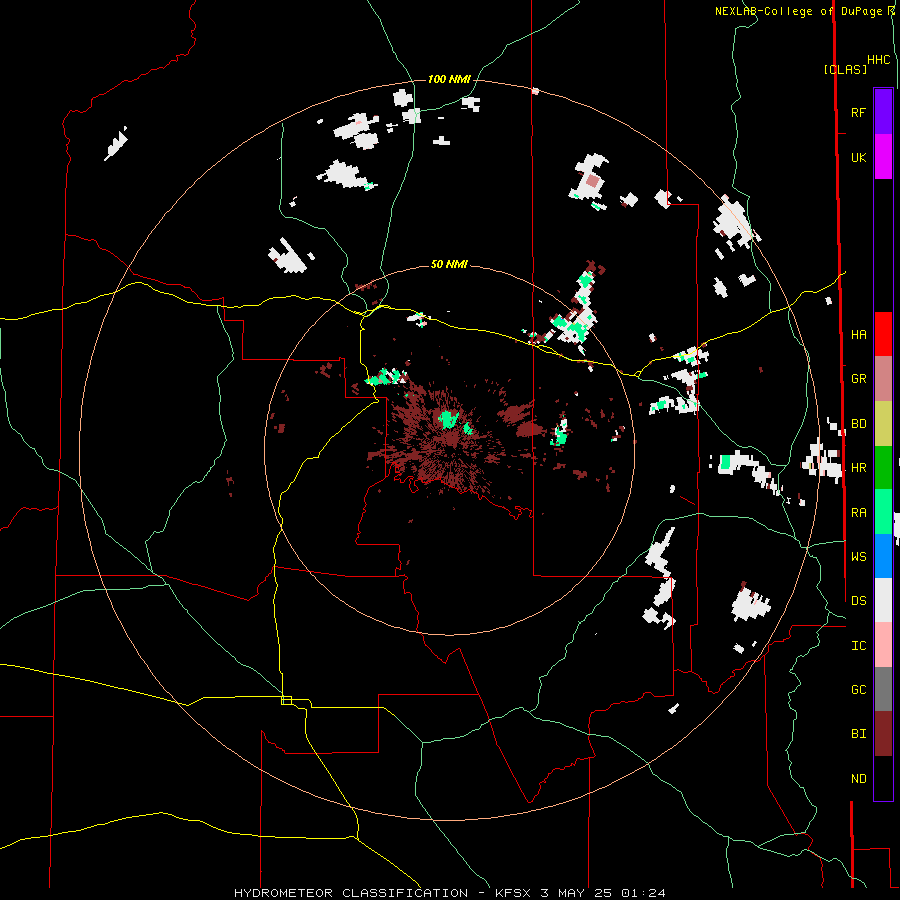This screenshot has width=900, height=900.
Task: Click the DS white legend swatch
Action: click(x=883, y=600)
